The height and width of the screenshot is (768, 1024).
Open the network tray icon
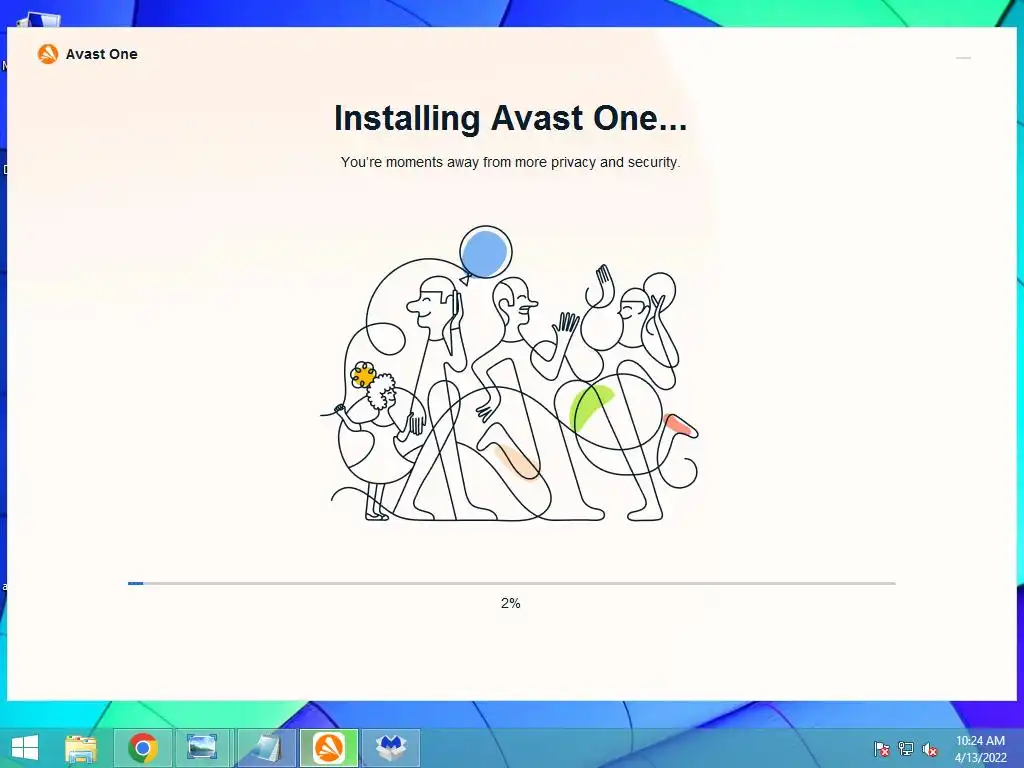(x=906, y=749)
